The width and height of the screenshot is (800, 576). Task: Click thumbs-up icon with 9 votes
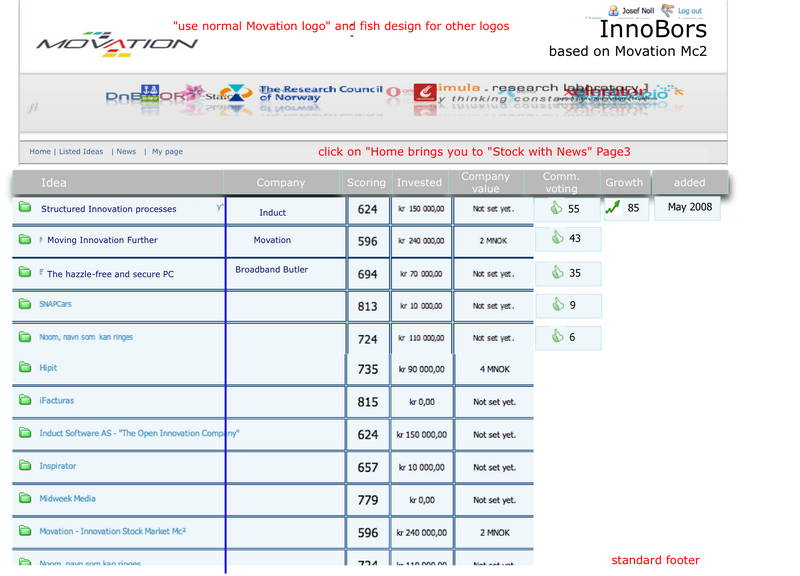point(558,304)
